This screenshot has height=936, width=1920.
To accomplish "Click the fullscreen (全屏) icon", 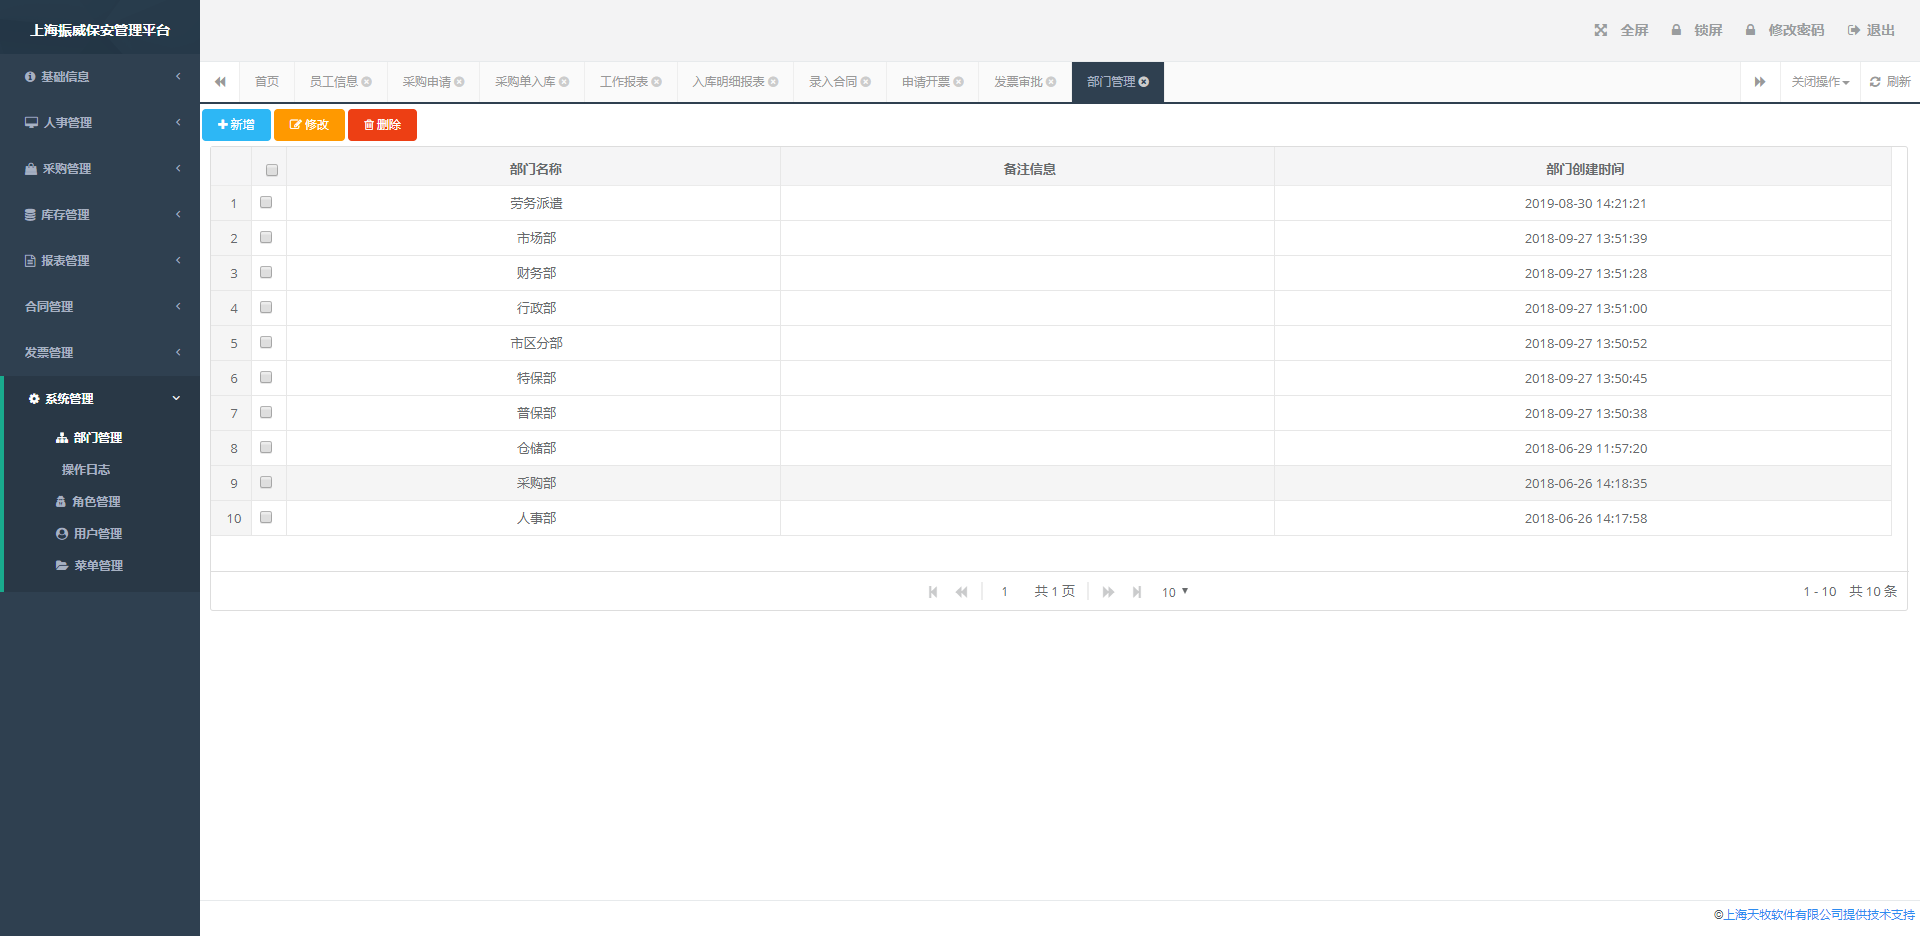I will coord(1600,30).
